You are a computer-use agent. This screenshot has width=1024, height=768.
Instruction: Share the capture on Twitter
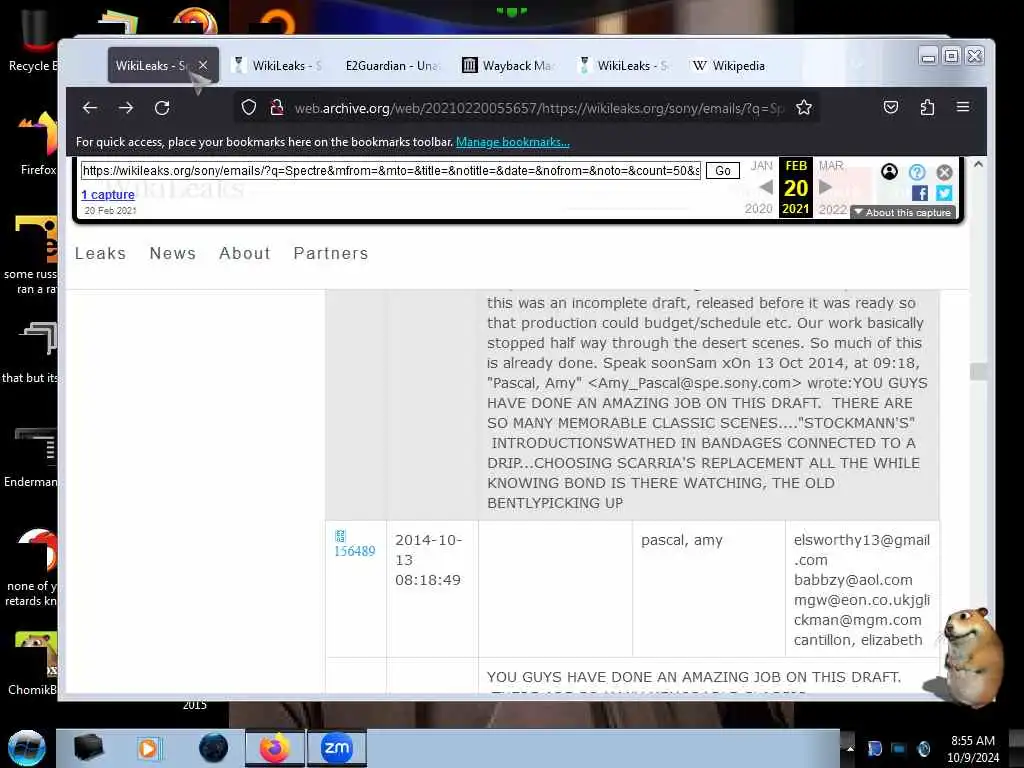(x=944, y=193)
